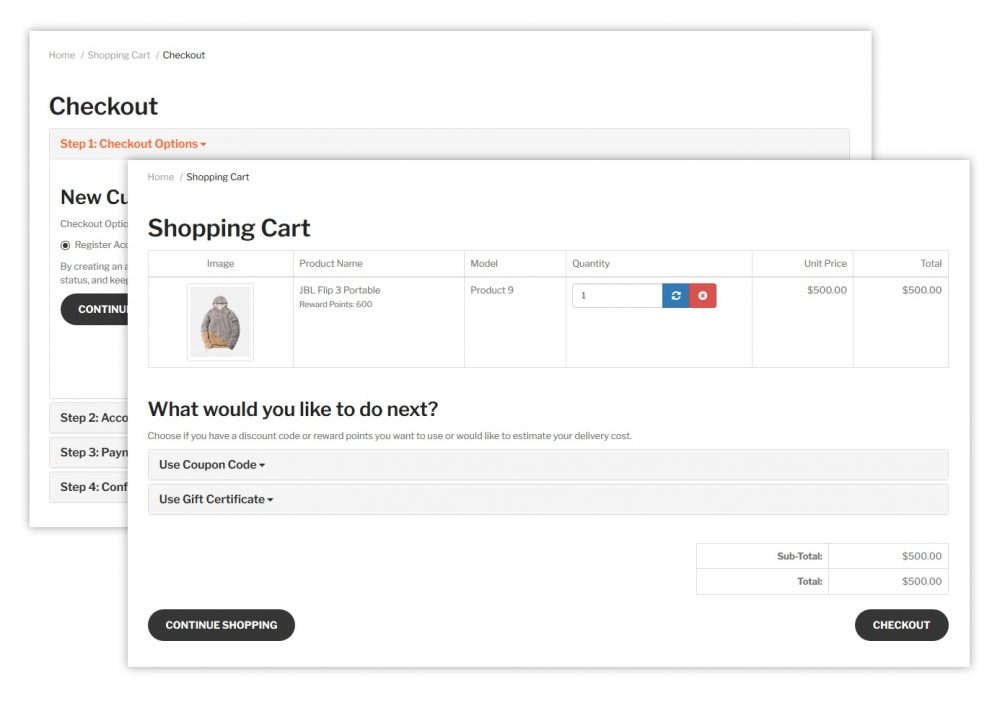Click the blue refresh quantity update icon
This screenshot has height=703, width=1000.
(676, 296)
